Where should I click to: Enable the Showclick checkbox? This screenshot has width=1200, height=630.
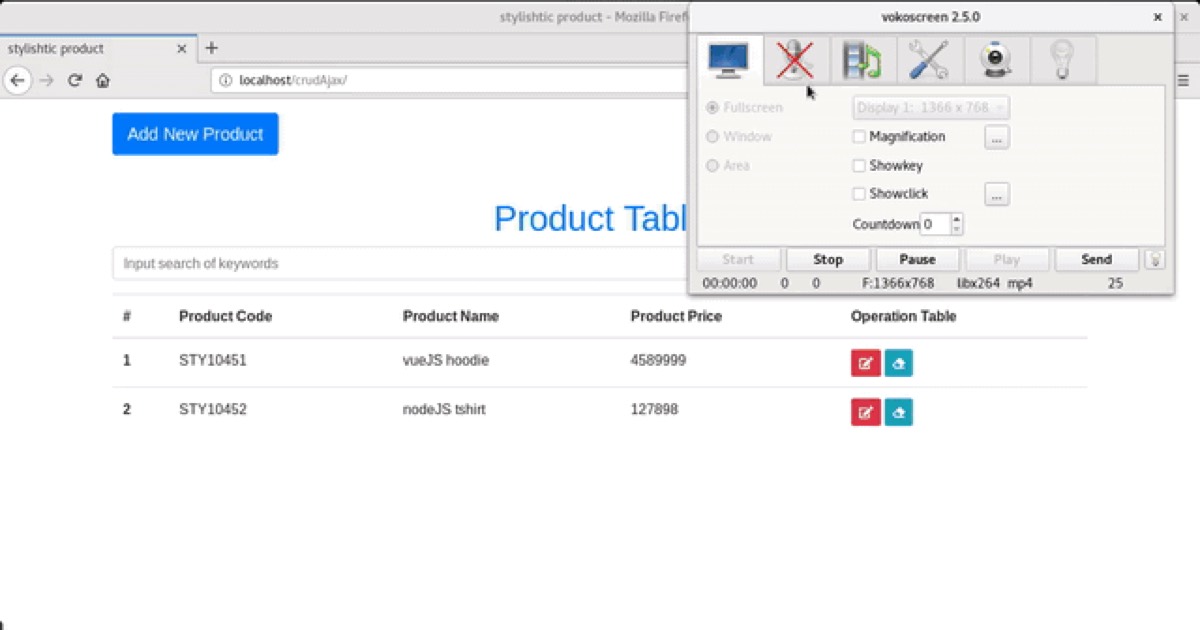coord(859,194)
